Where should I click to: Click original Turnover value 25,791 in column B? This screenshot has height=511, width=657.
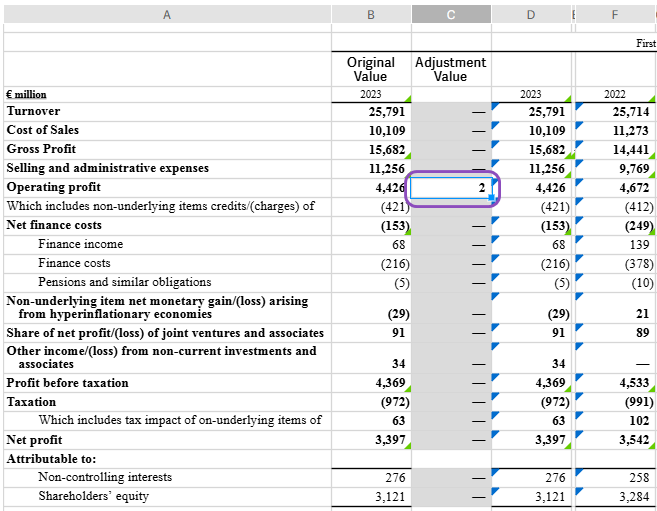[387, 112]
